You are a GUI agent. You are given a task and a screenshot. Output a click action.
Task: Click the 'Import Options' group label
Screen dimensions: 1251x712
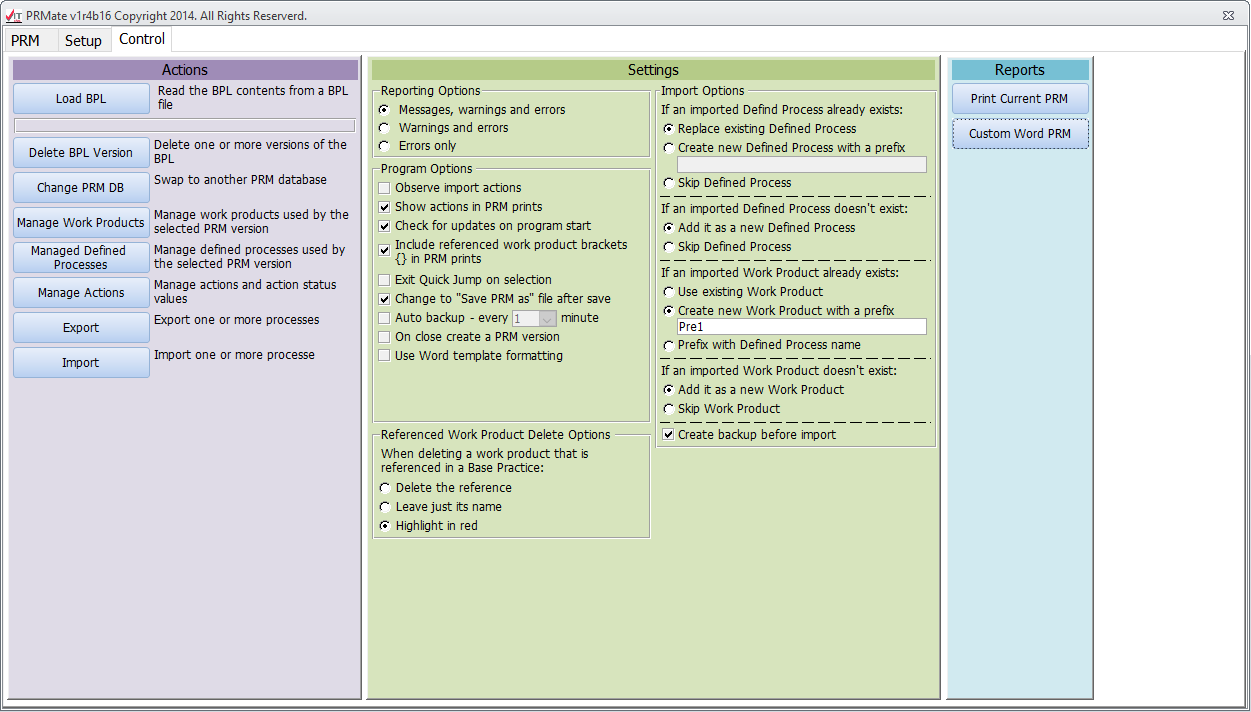[703, 91]
